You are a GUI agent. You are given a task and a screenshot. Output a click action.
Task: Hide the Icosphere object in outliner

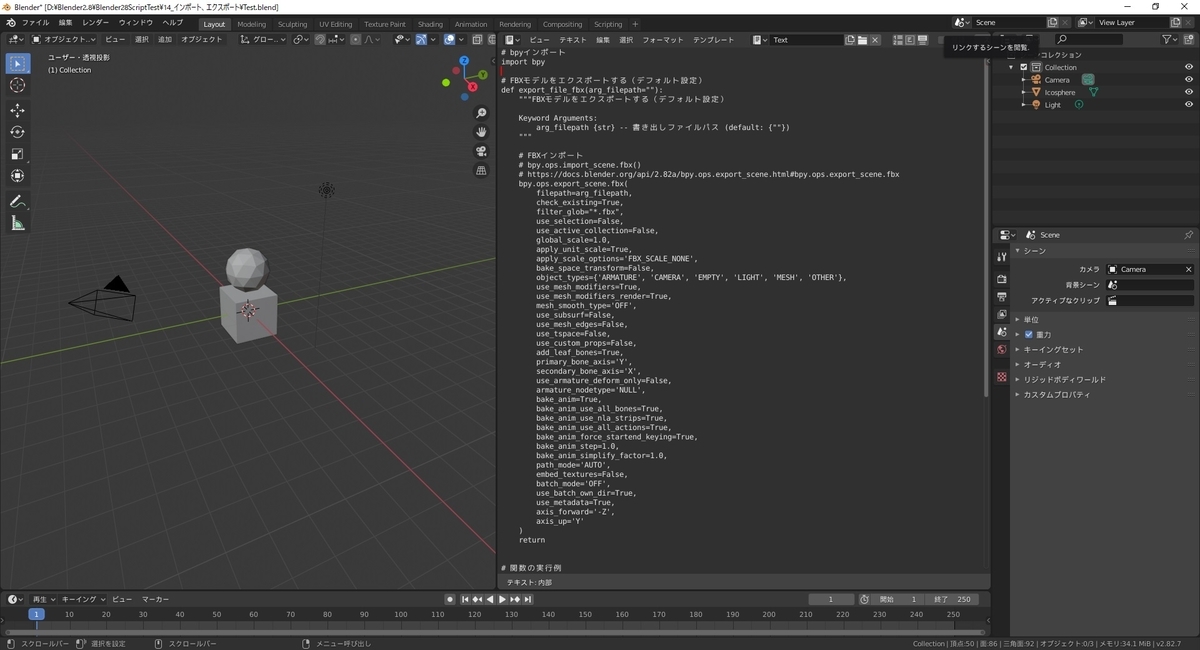point(1189,92)
